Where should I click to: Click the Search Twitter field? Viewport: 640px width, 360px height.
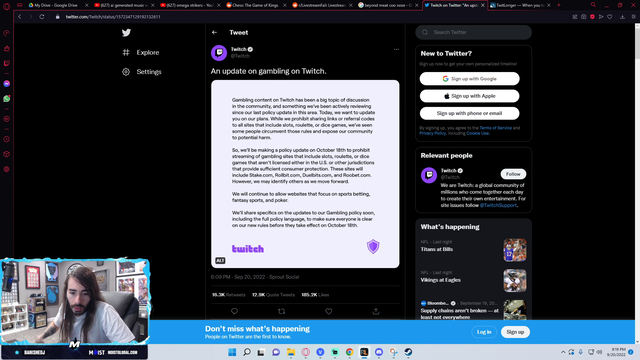point(473,32)
